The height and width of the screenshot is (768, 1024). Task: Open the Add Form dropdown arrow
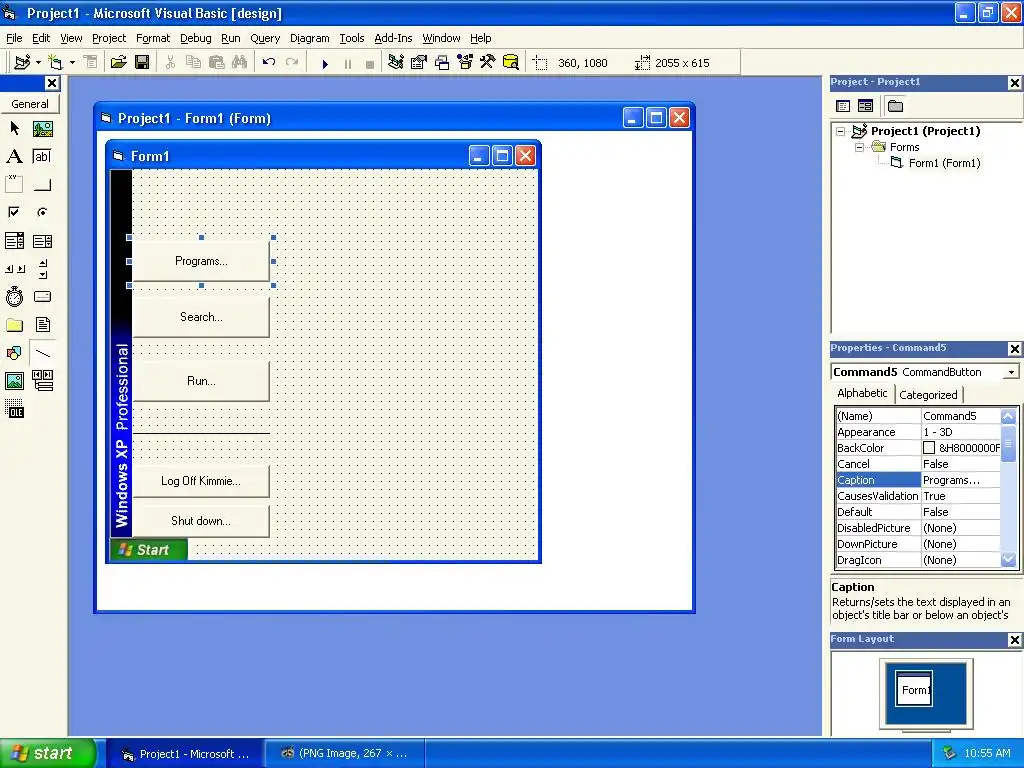pos(72,63)
